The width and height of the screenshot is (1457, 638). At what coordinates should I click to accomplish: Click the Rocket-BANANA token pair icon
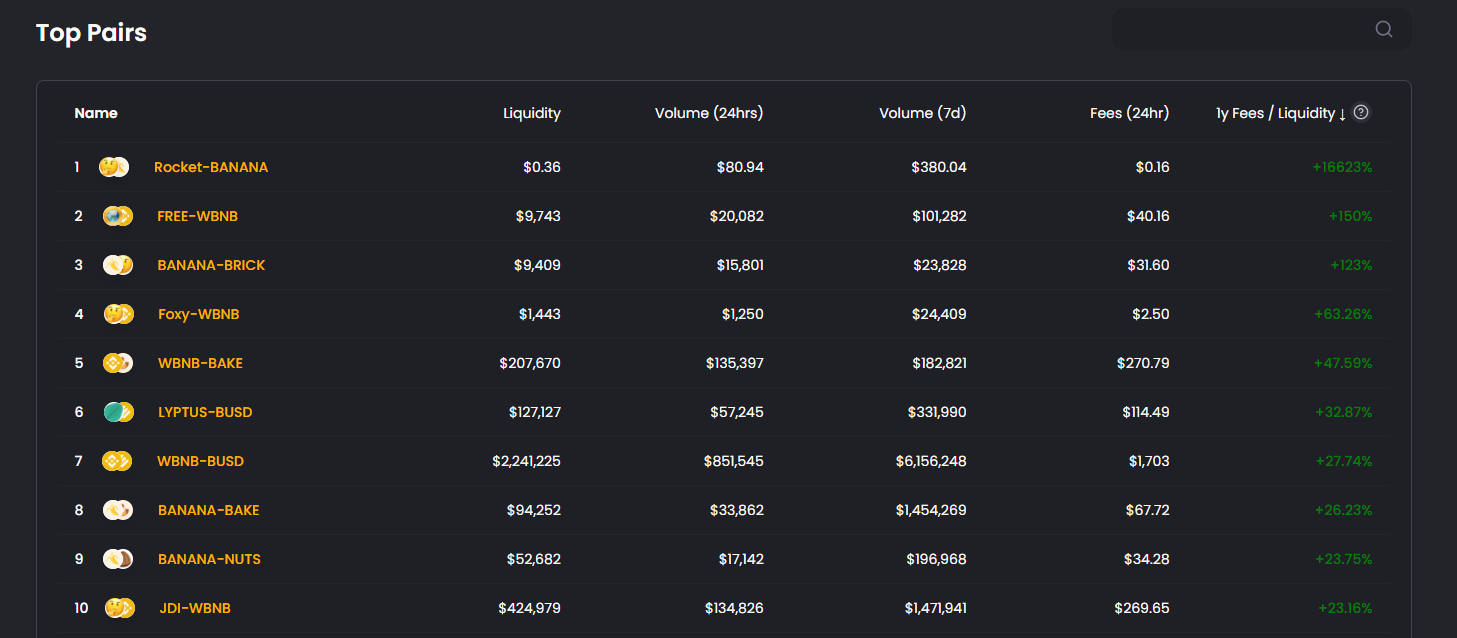(114, 167)
